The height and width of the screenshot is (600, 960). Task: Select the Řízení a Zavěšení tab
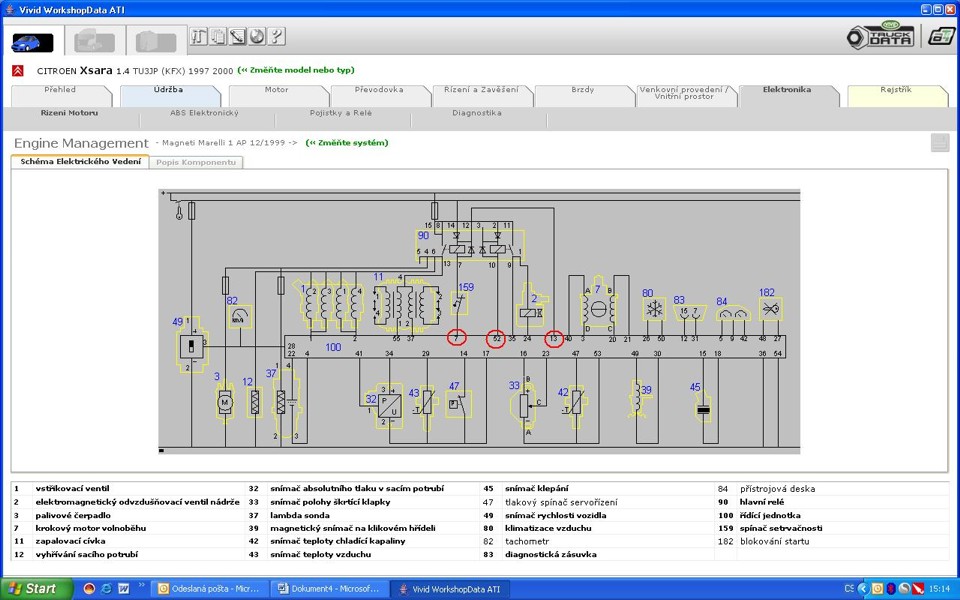[x=482, y=96]
